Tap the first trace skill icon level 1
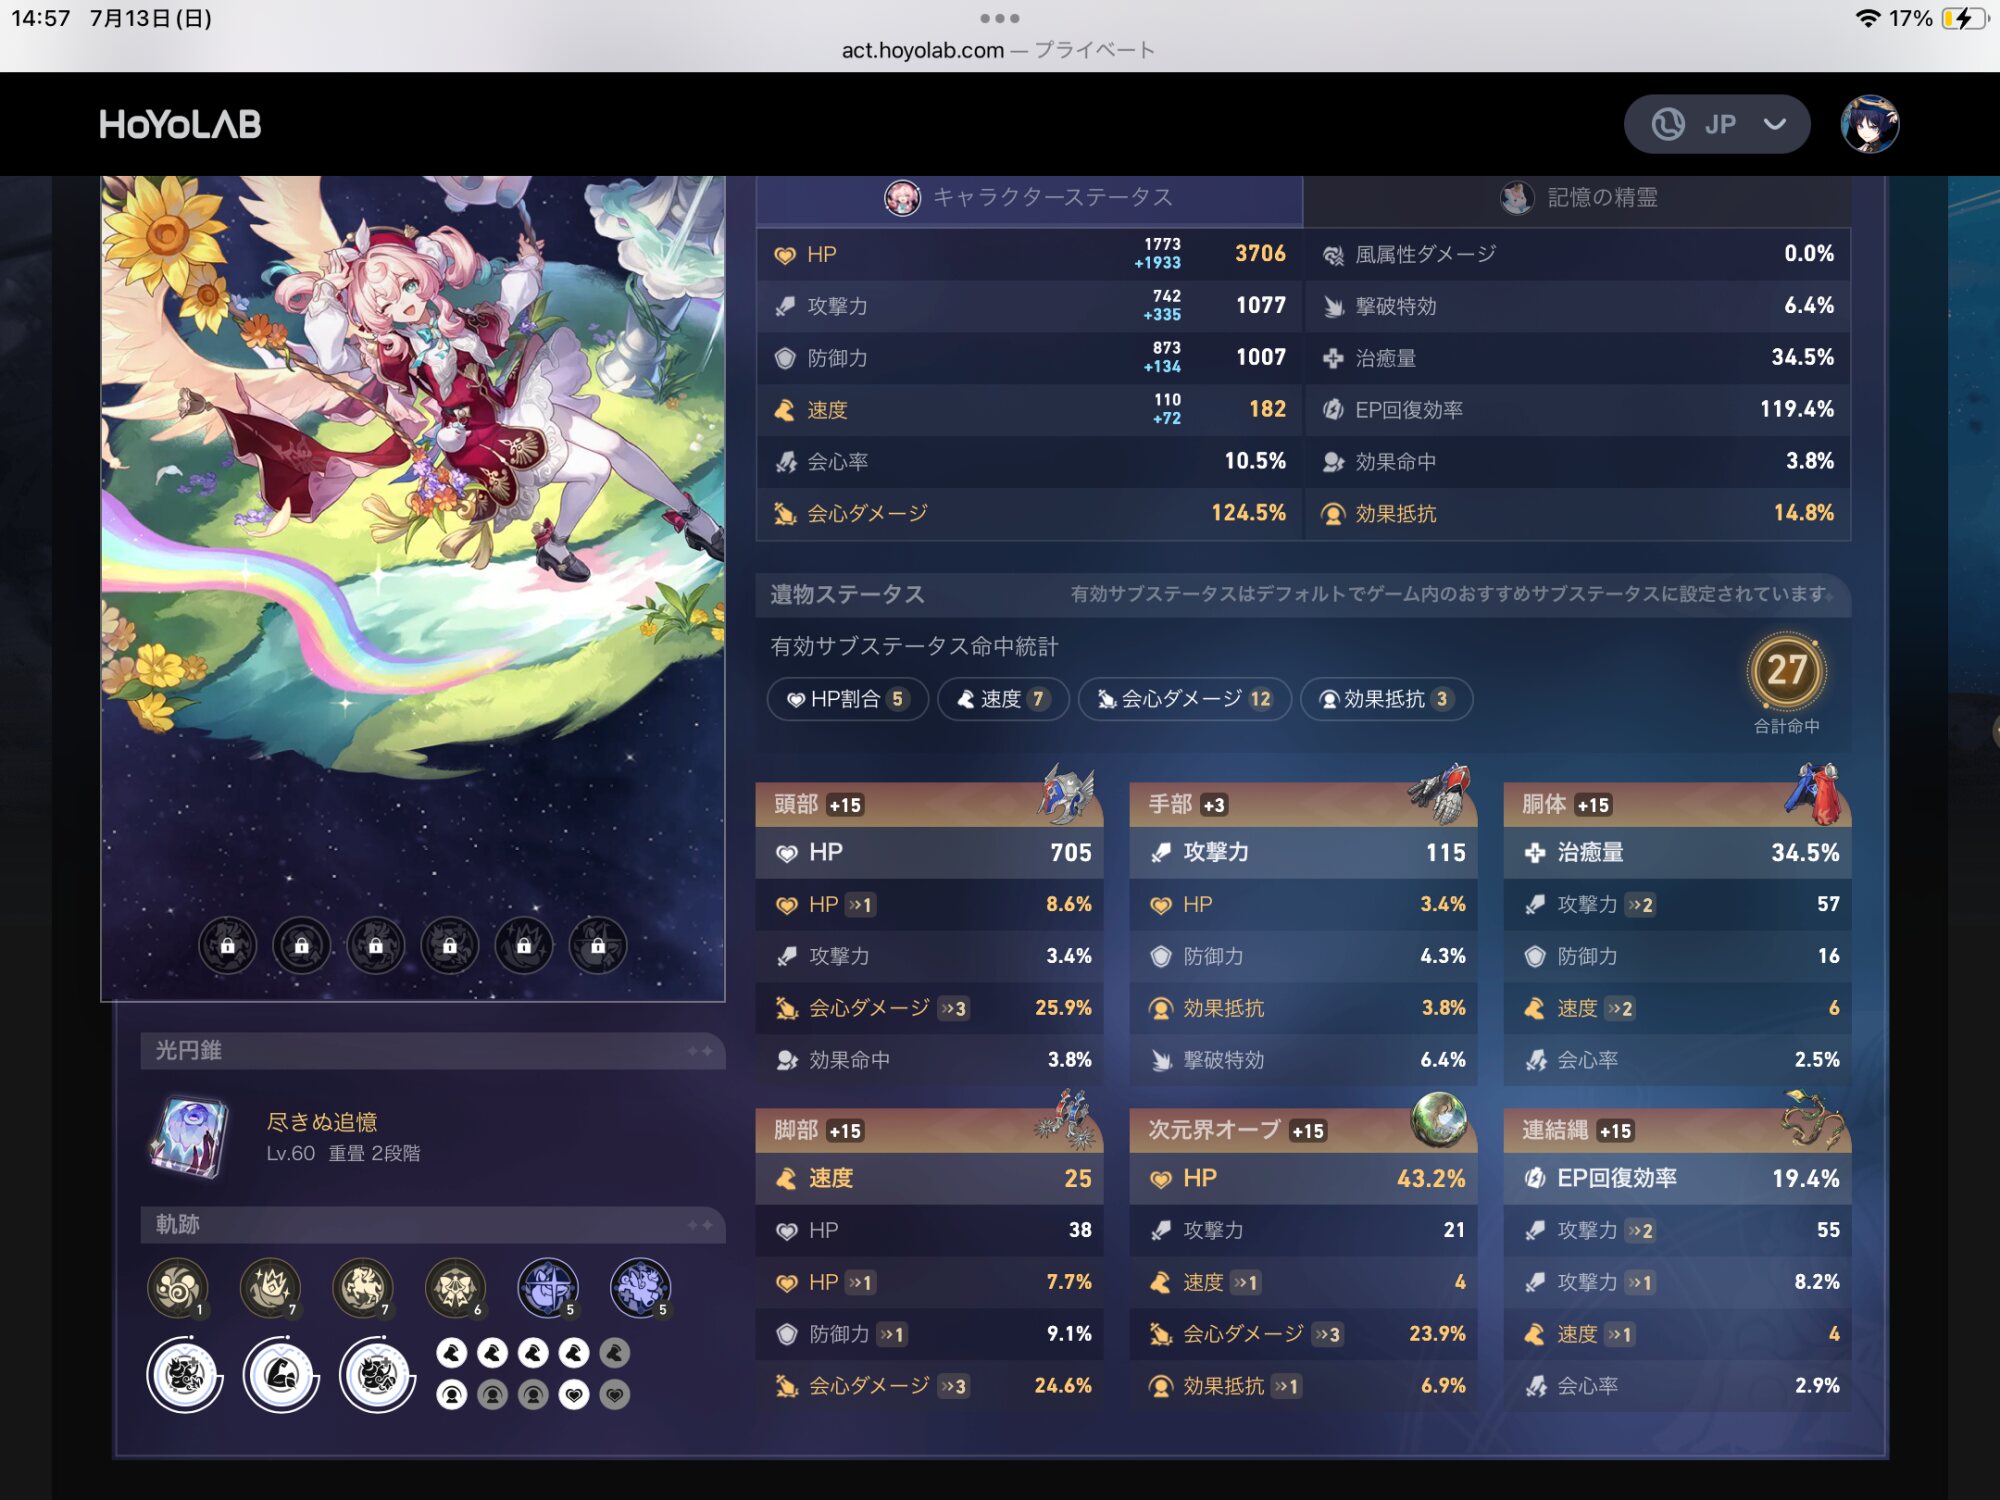This screenshot has width=2000, height=1500. 178,1288
